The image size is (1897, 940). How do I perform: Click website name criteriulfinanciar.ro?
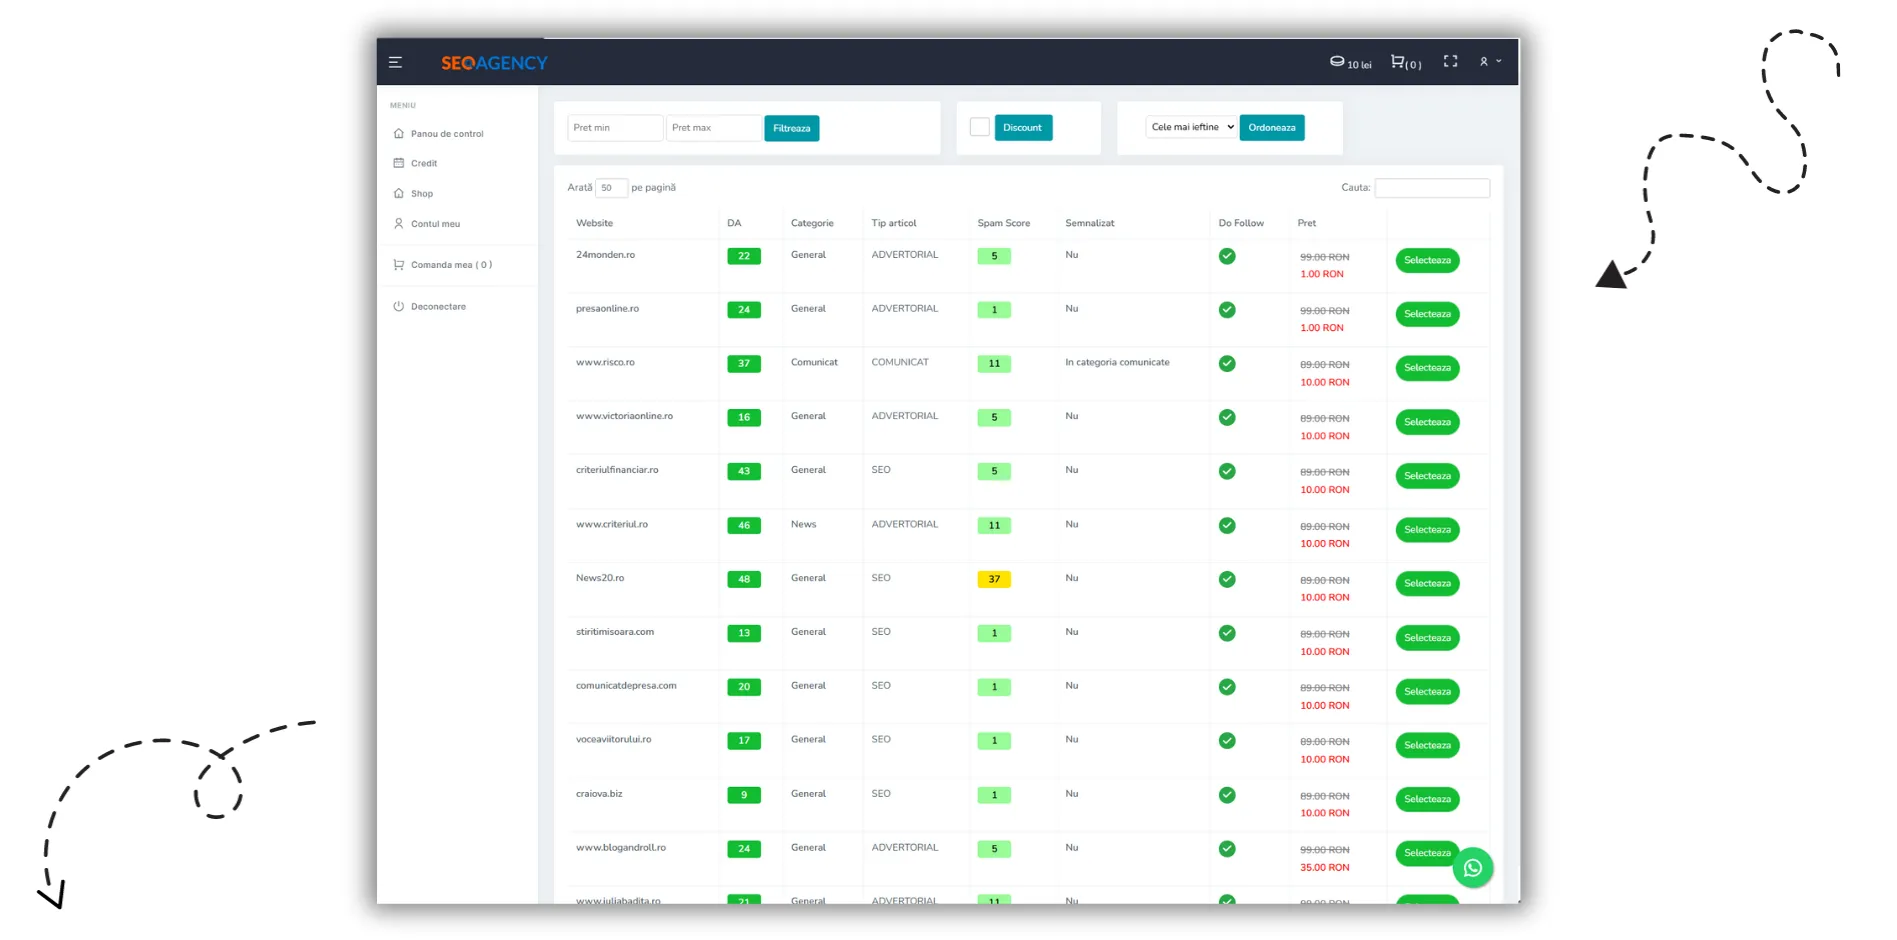617,470
